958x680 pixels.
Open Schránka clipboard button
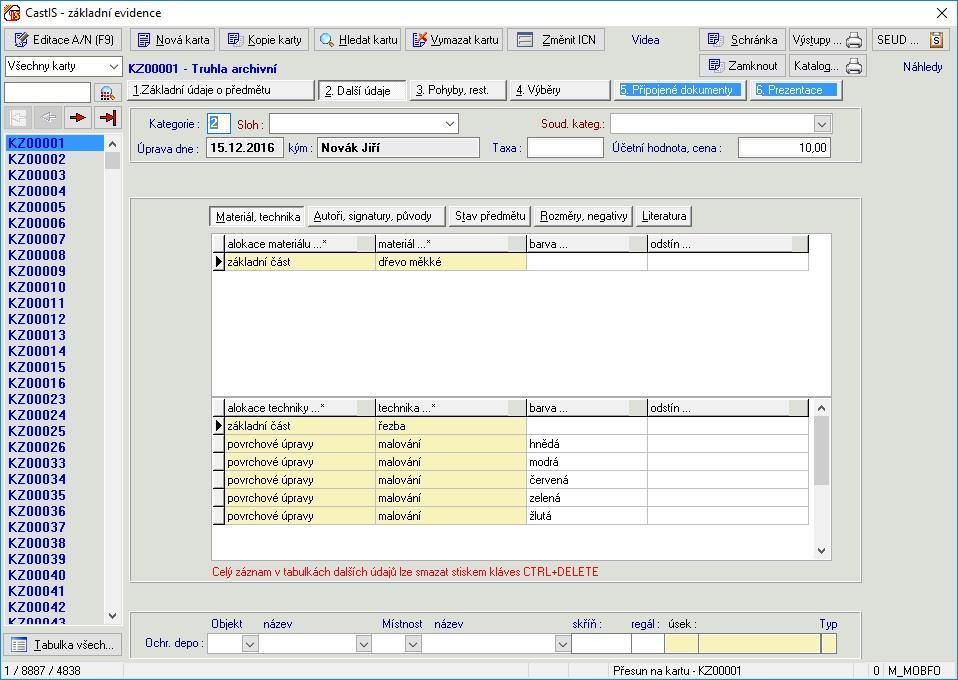742,40
